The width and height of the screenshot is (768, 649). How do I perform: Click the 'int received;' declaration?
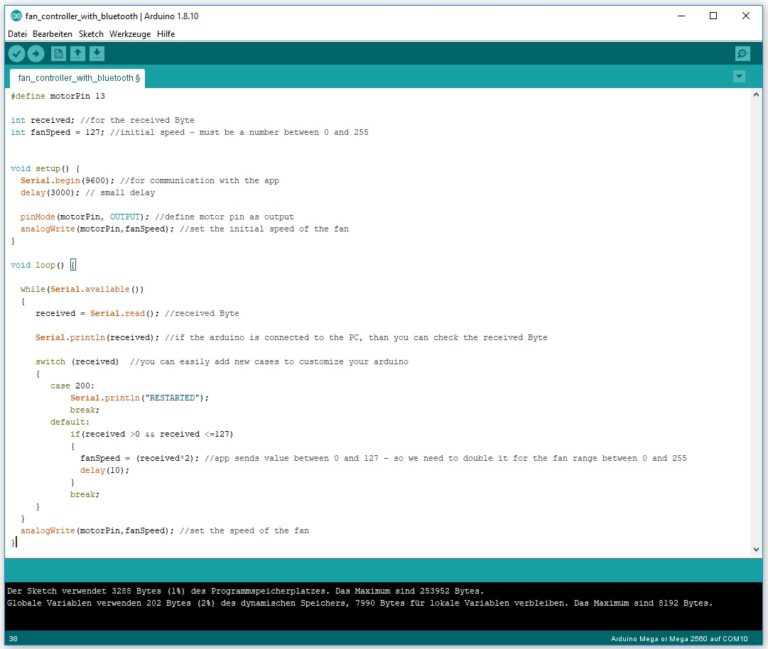[43, 120]
